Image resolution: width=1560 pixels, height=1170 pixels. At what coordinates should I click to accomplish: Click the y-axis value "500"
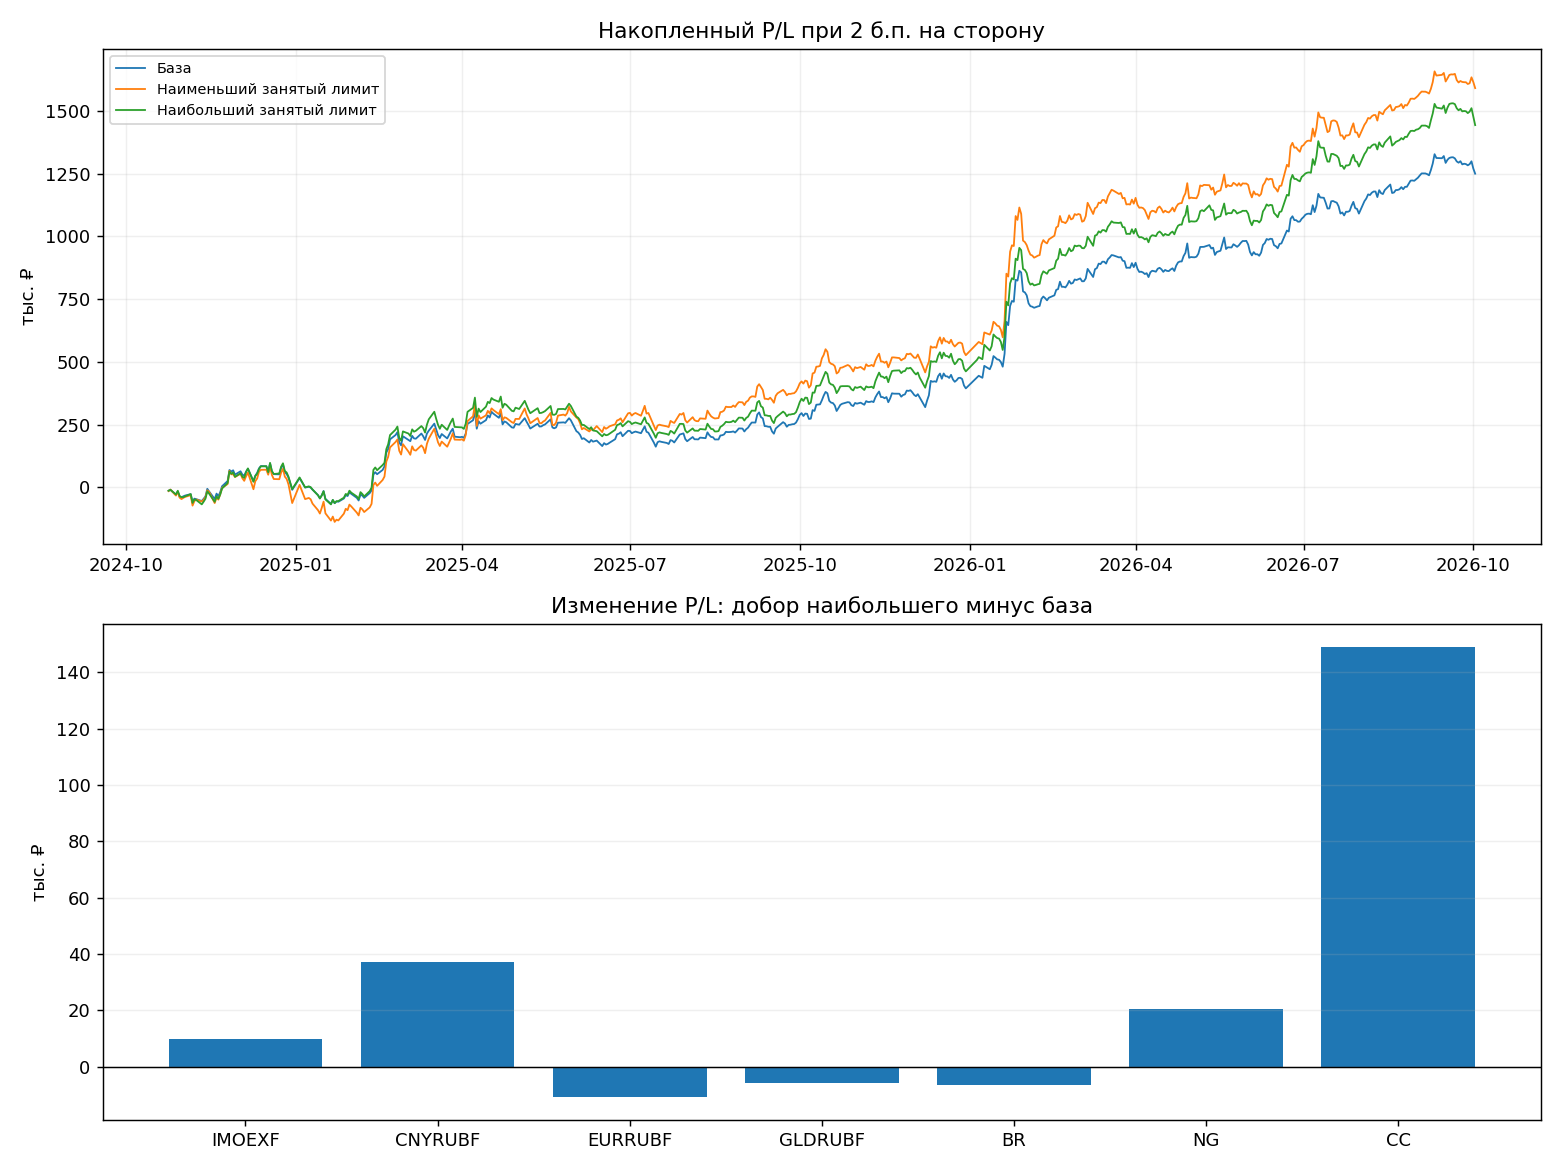[74, 363]
